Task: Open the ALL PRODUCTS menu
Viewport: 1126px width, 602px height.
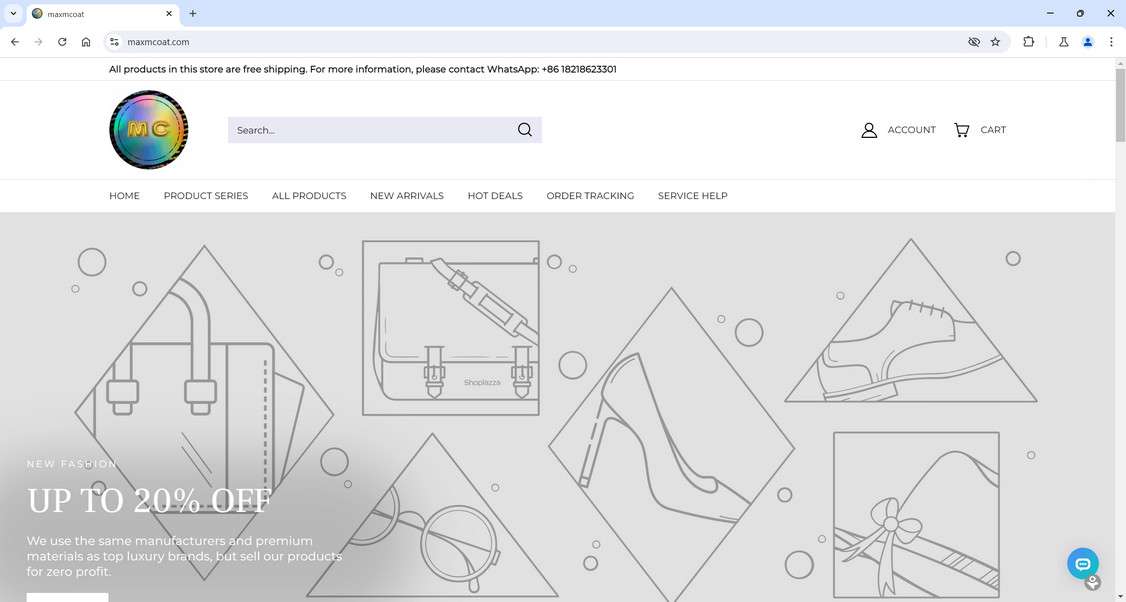Action: [309, 195]
